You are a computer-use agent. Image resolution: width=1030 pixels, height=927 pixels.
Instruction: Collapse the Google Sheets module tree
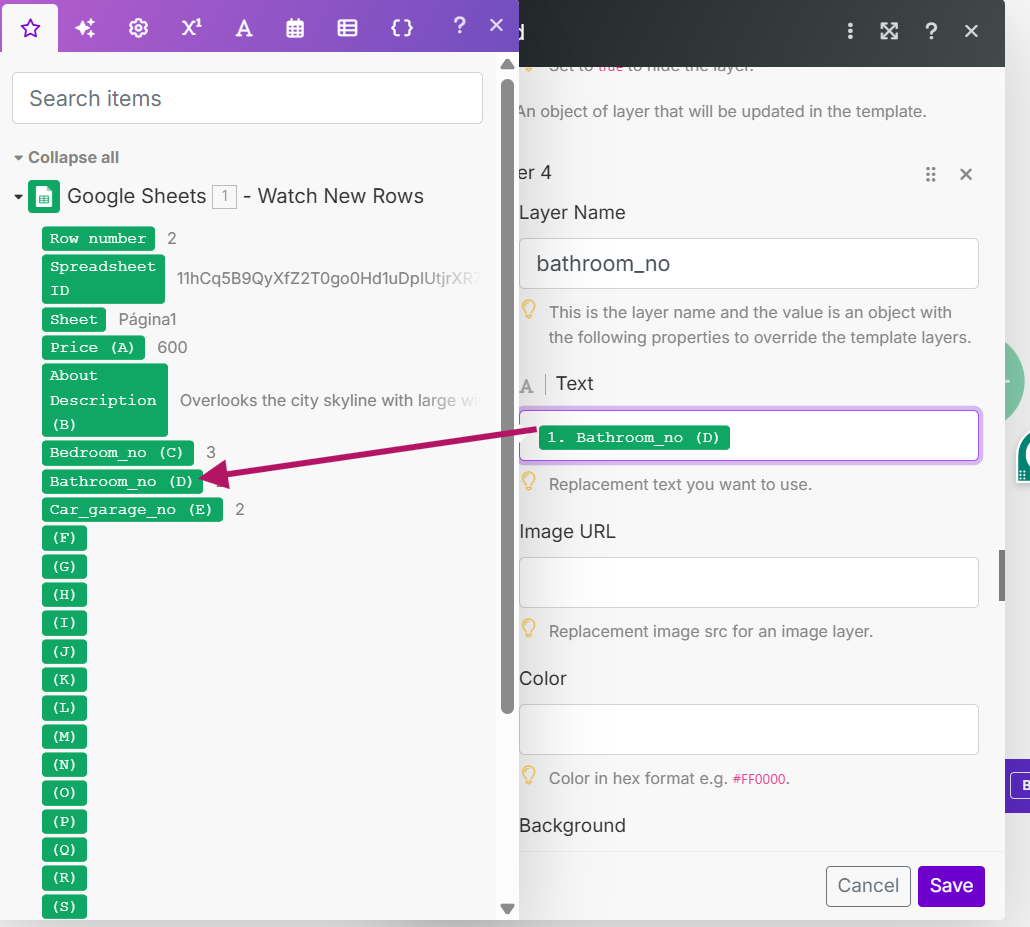click(18, 196)
